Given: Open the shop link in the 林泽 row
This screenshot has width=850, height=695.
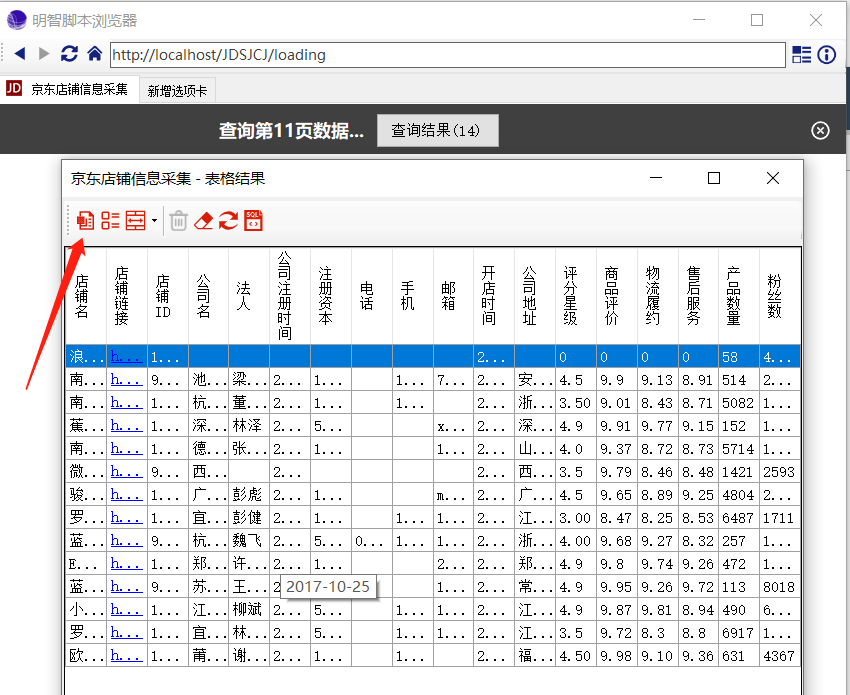Looking at the screenshot, I should click(x=126, y=426).
